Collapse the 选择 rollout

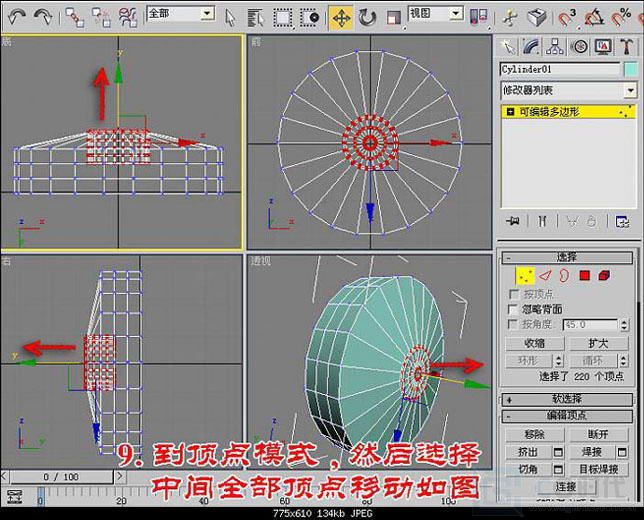click(567, 258)
